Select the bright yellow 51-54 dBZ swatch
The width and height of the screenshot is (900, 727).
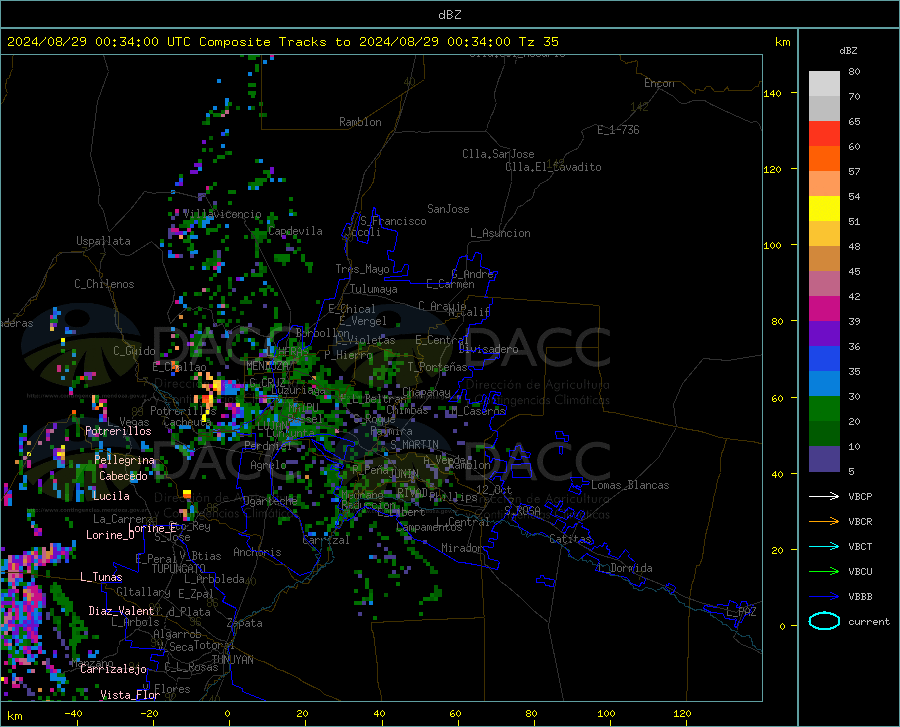coord(824,209)
